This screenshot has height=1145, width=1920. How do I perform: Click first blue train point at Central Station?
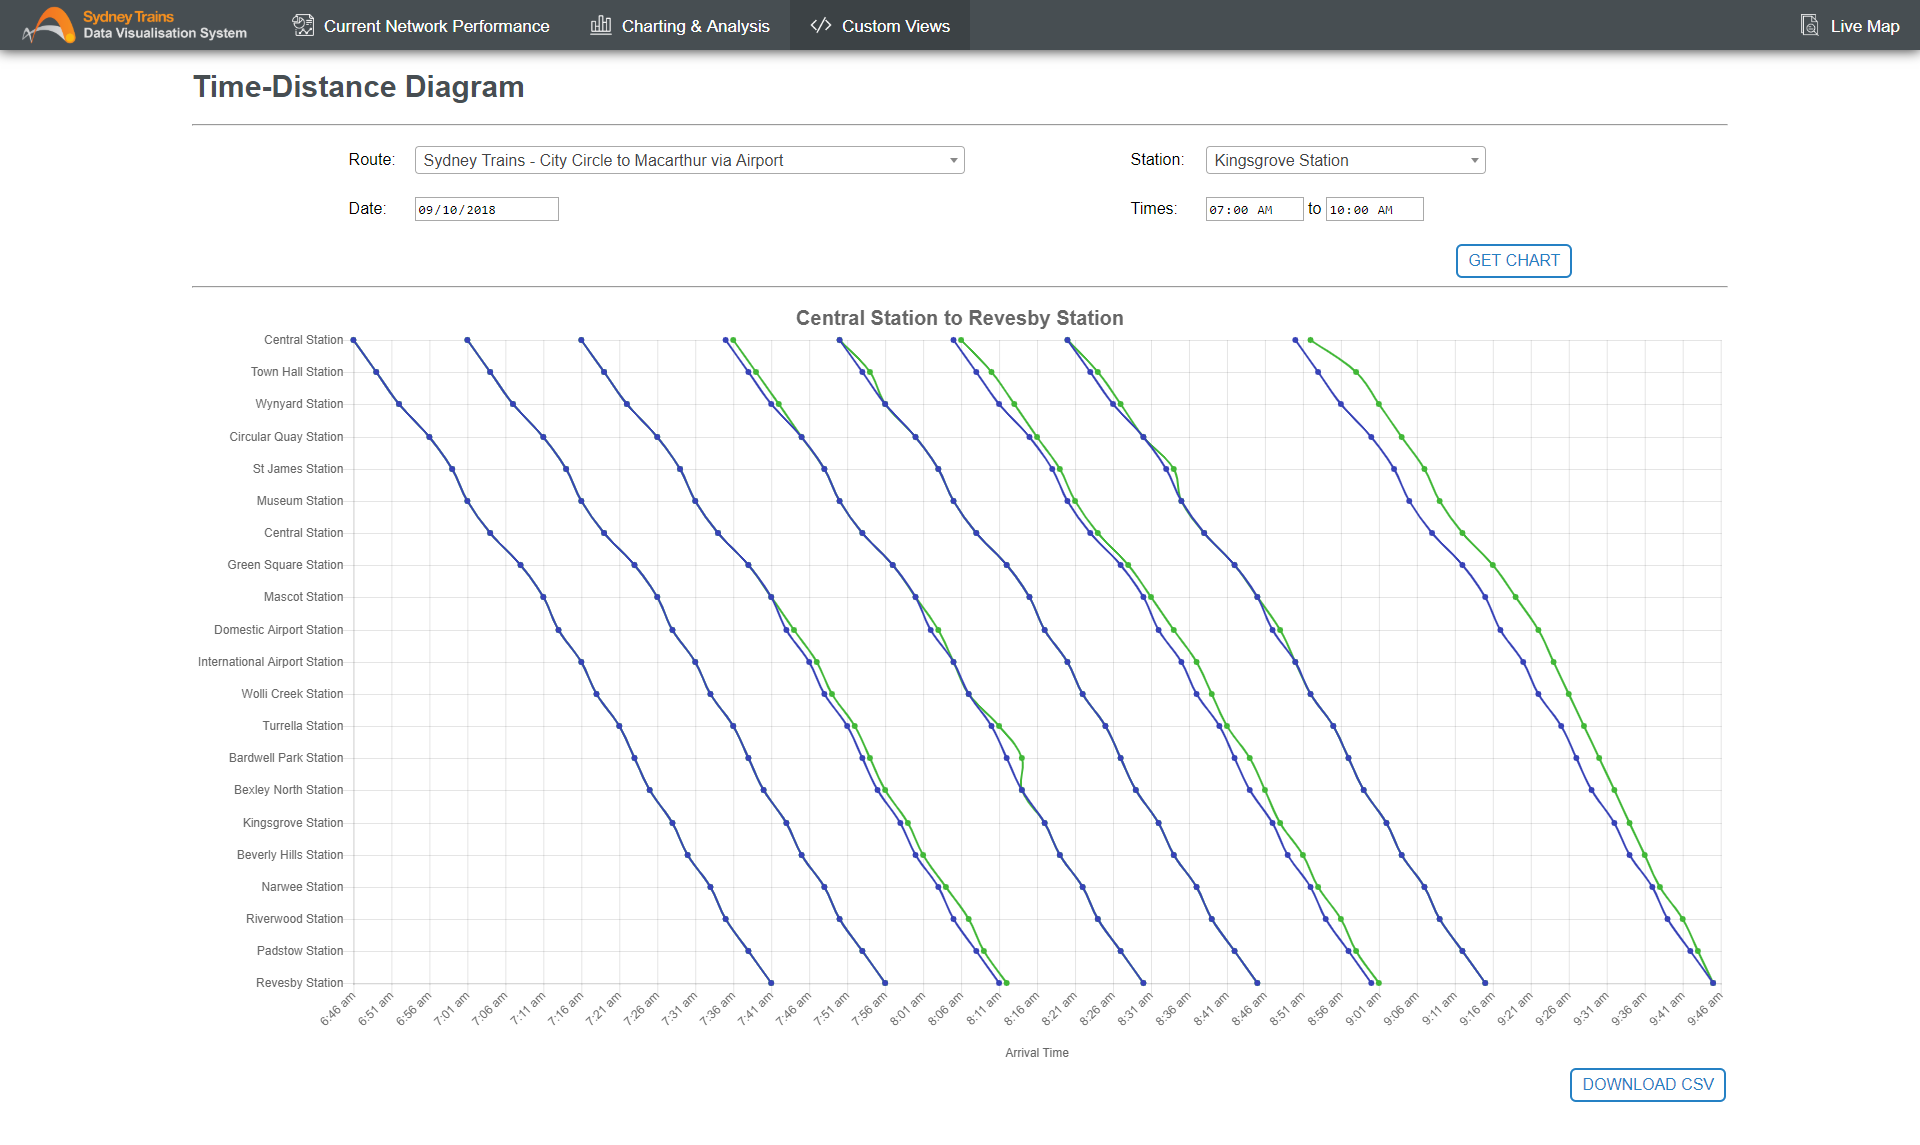point(353,340)
